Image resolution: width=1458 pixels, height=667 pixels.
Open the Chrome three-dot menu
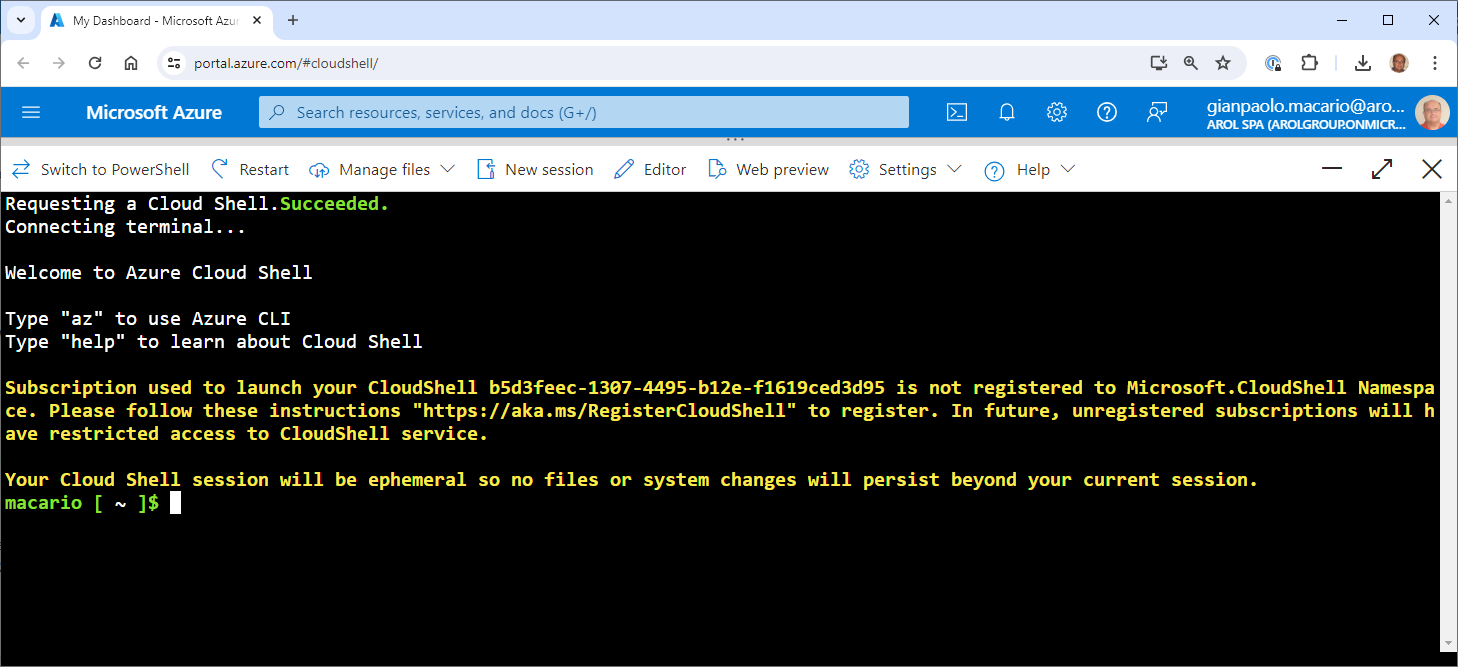(1435, 63)
